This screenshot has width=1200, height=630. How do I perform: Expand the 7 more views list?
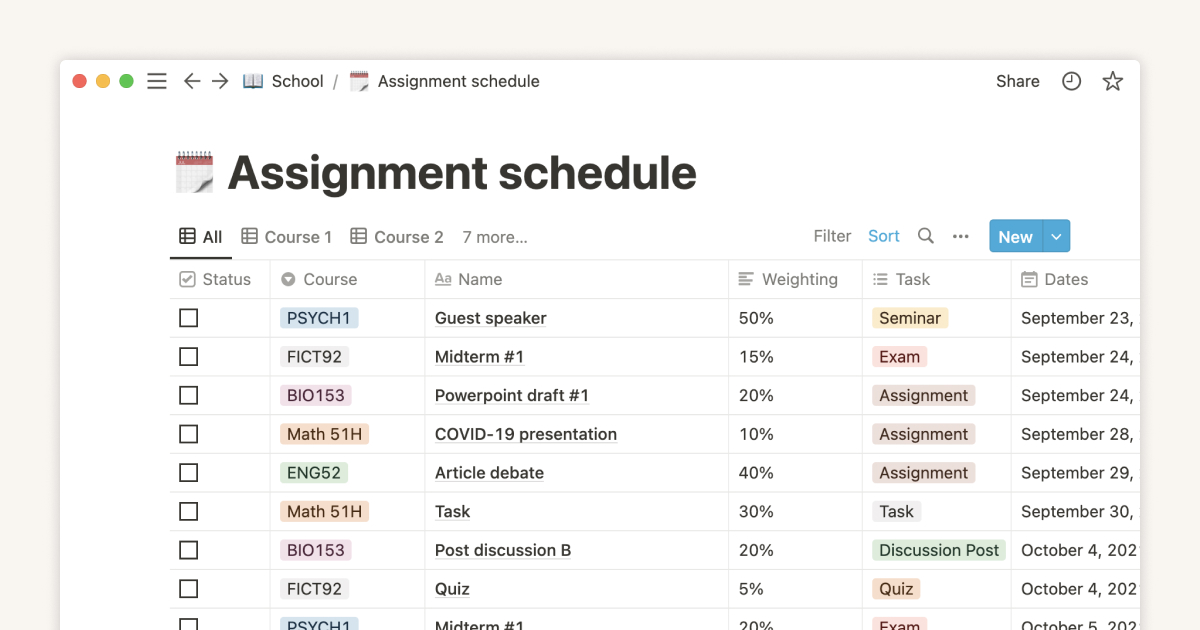tap(494, 237)
